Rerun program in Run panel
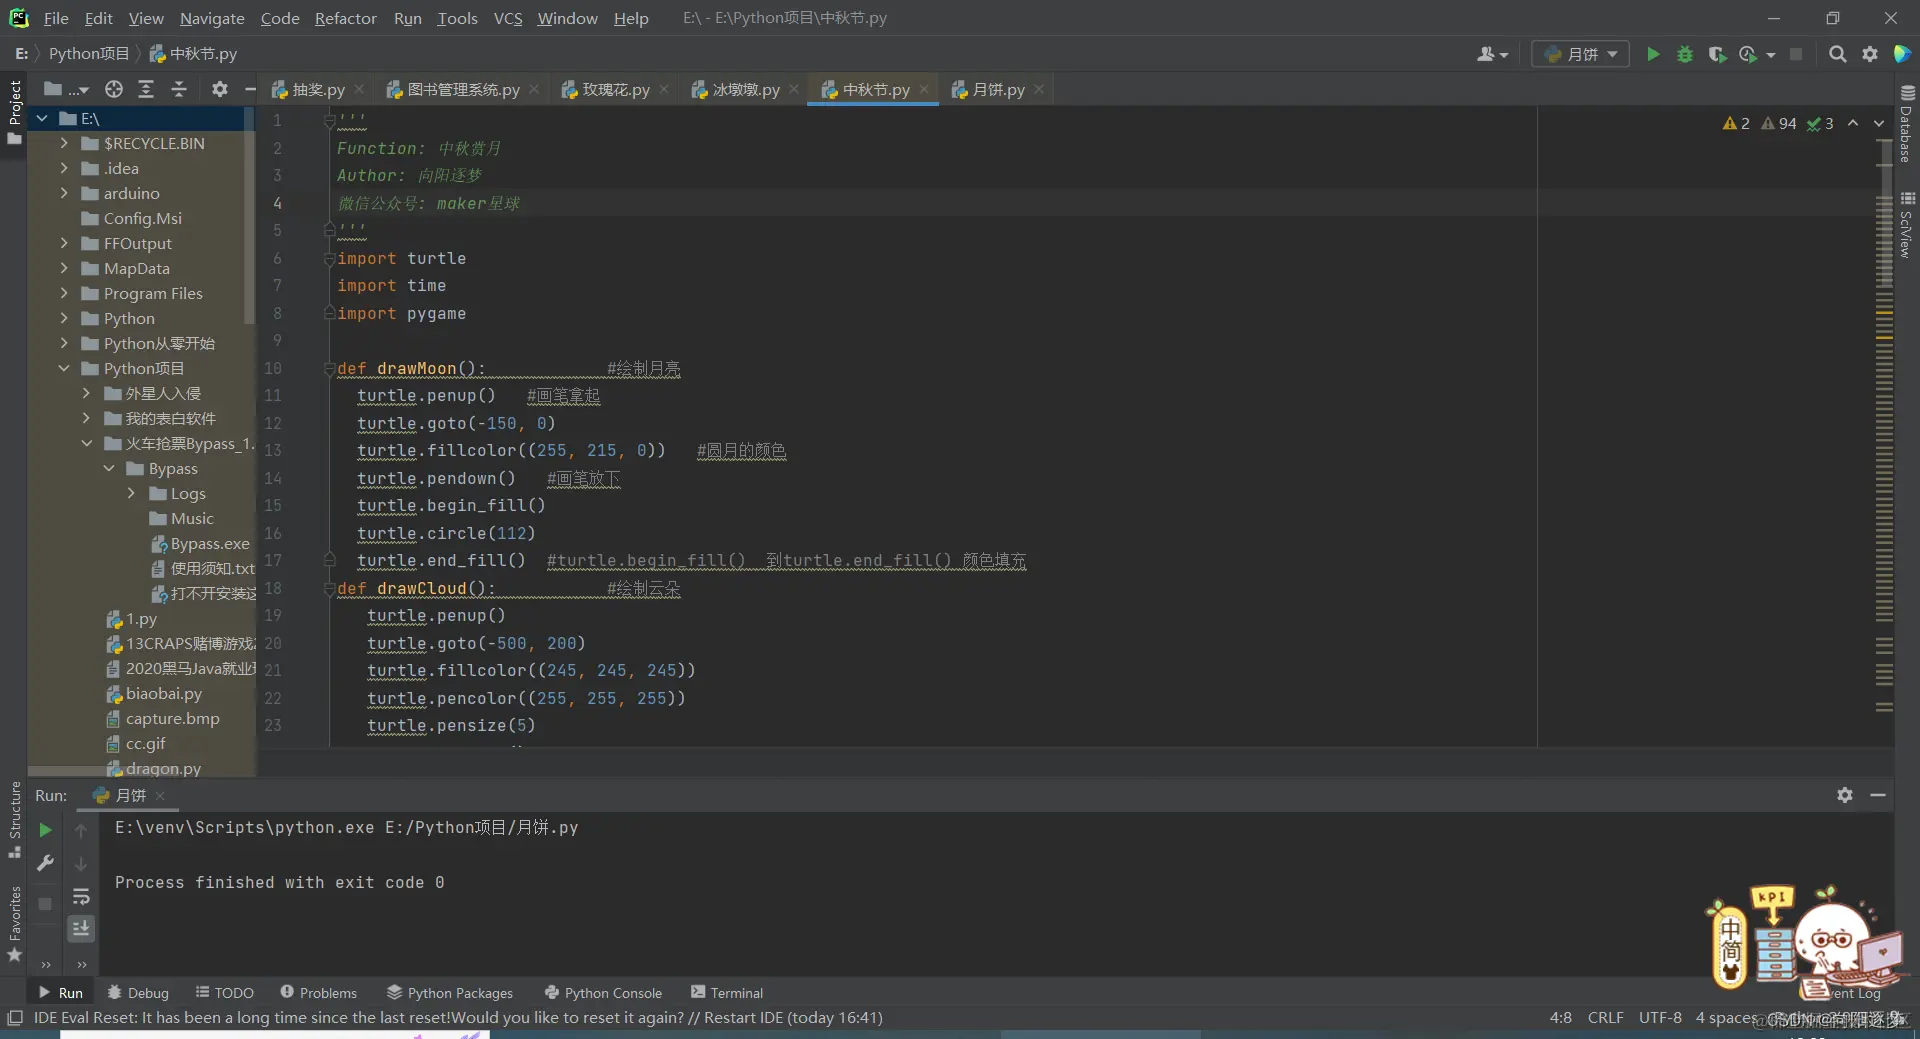Image resolution: width=1920 pixels, height=1039 pixels. (45, 830)
